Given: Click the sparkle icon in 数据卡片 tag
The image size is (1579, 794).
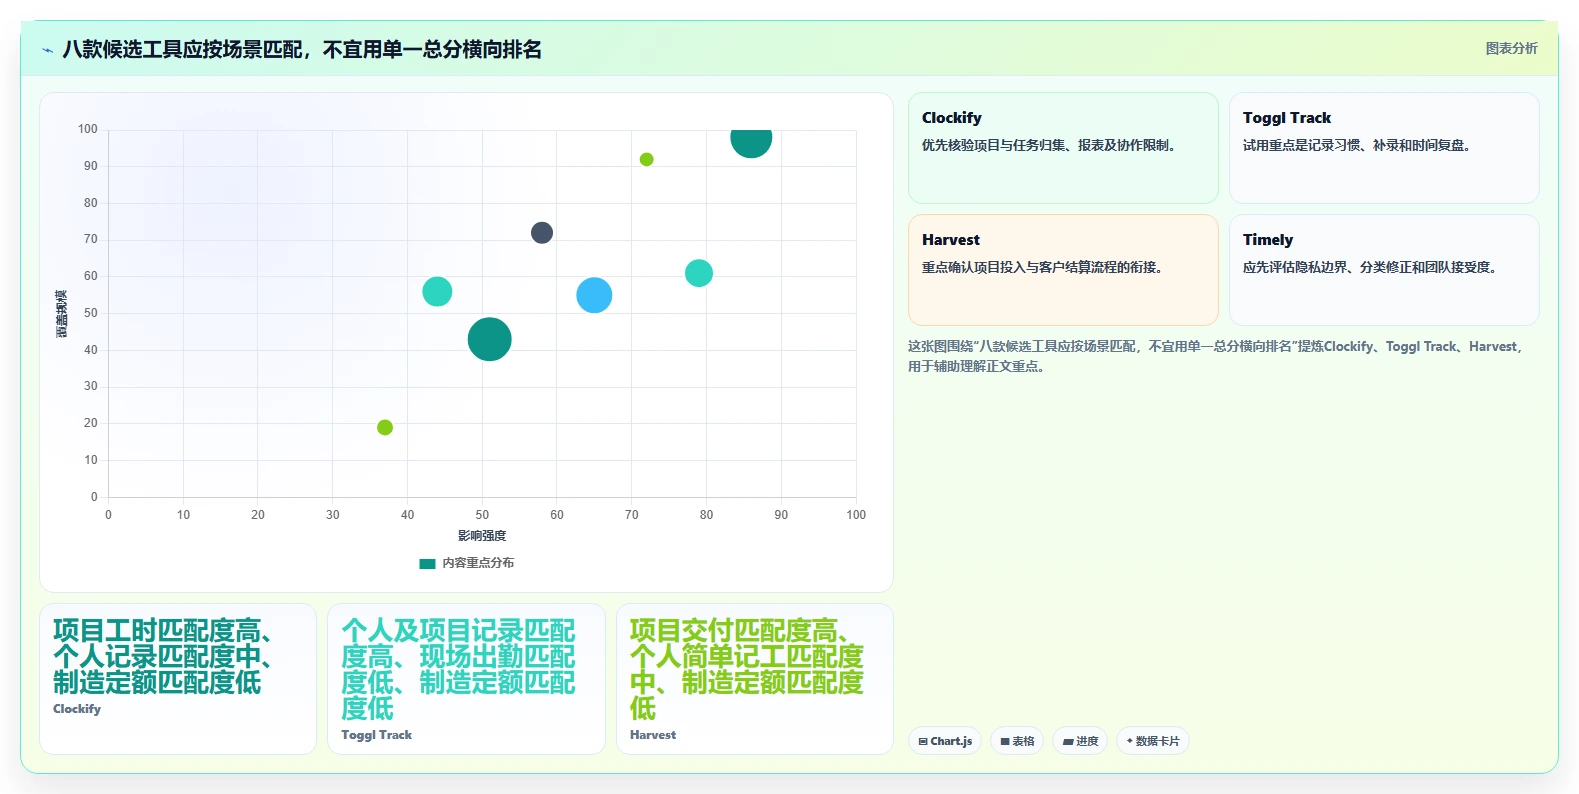Looking at the screenshot, I should (1129, 741).
